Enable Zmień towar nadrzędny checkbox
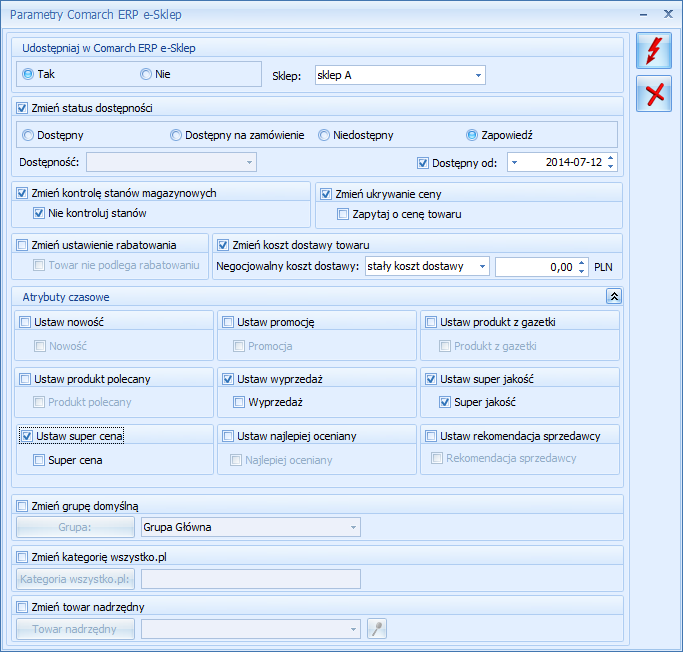 (22, 607)
